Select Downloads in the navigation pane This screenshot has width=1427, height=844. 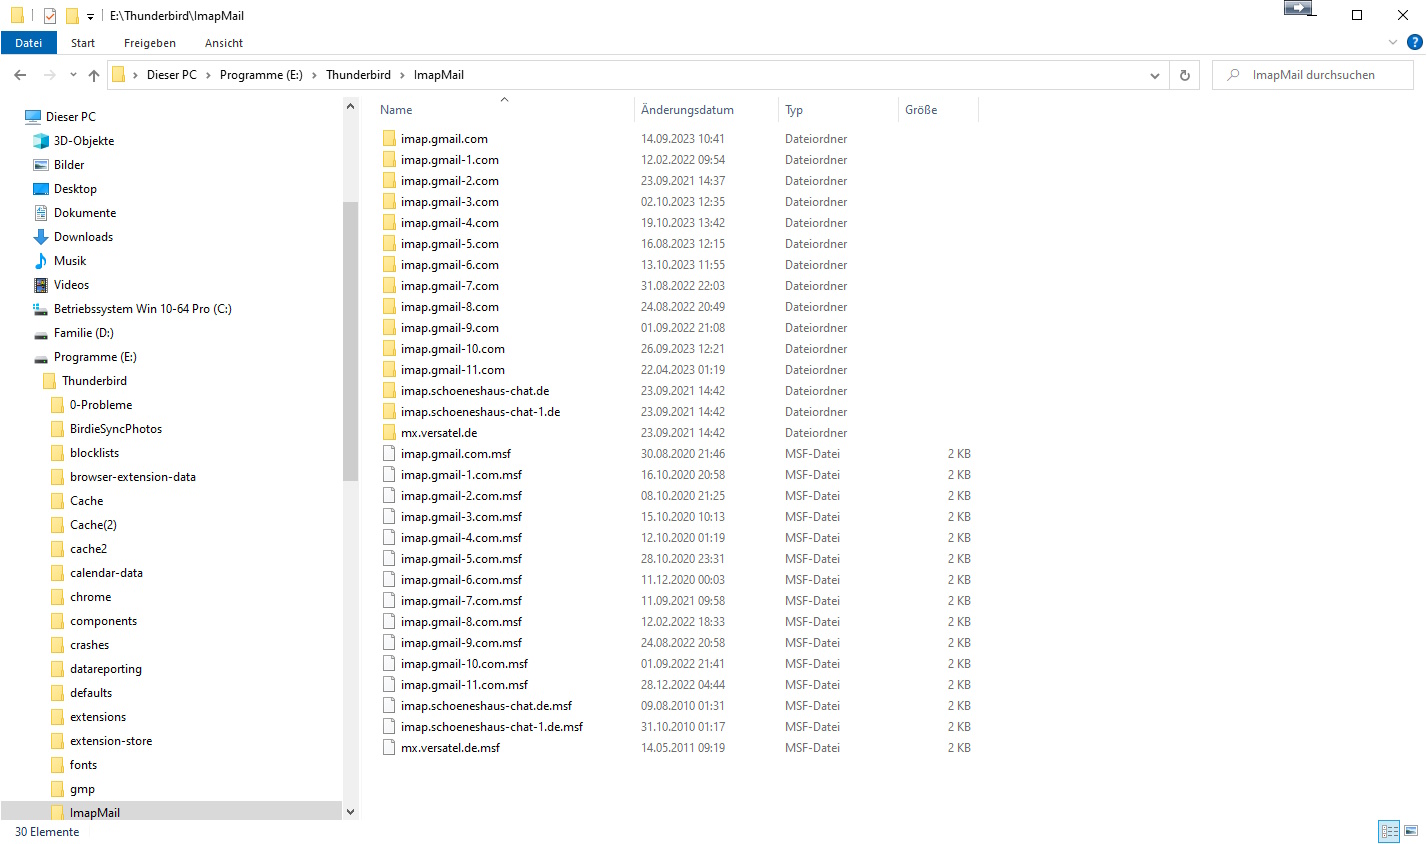coord(83,237)
